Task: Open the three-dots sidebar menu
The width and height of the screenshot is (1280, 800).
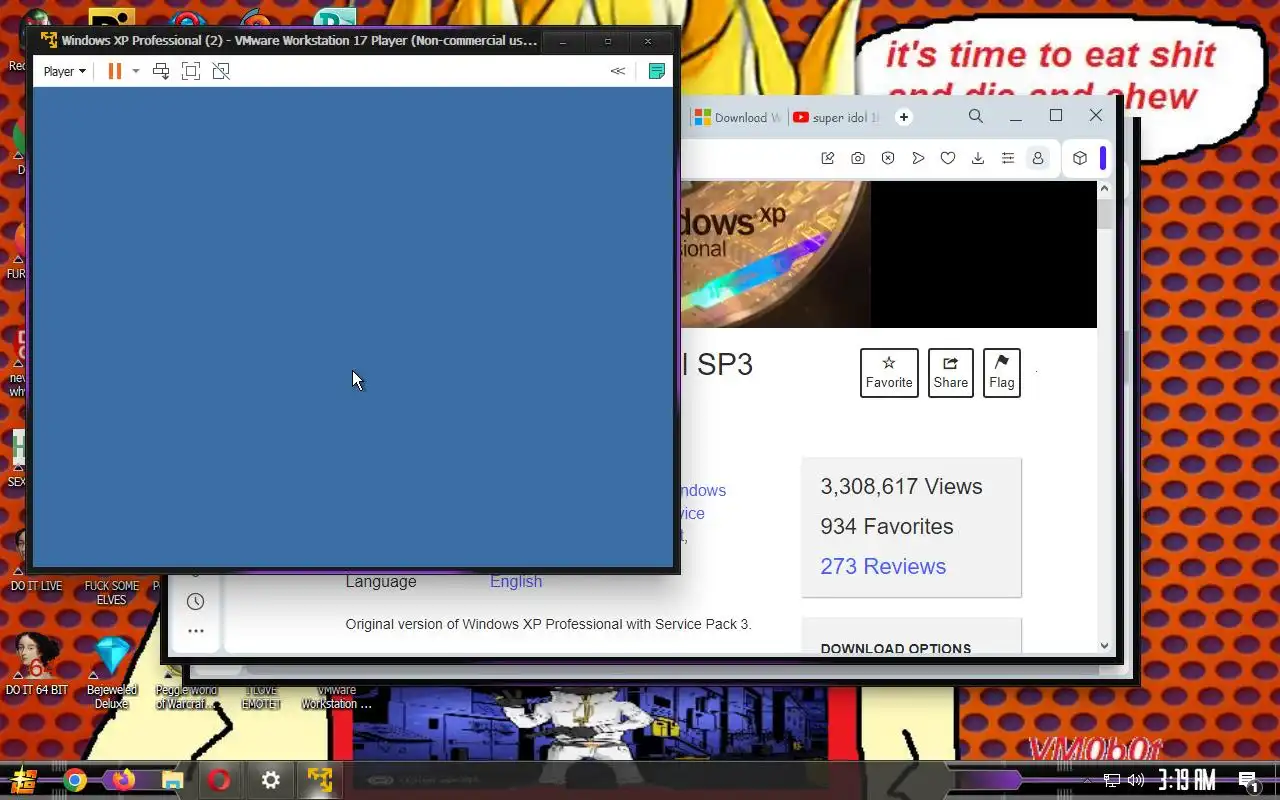Action: coord(196,631)
